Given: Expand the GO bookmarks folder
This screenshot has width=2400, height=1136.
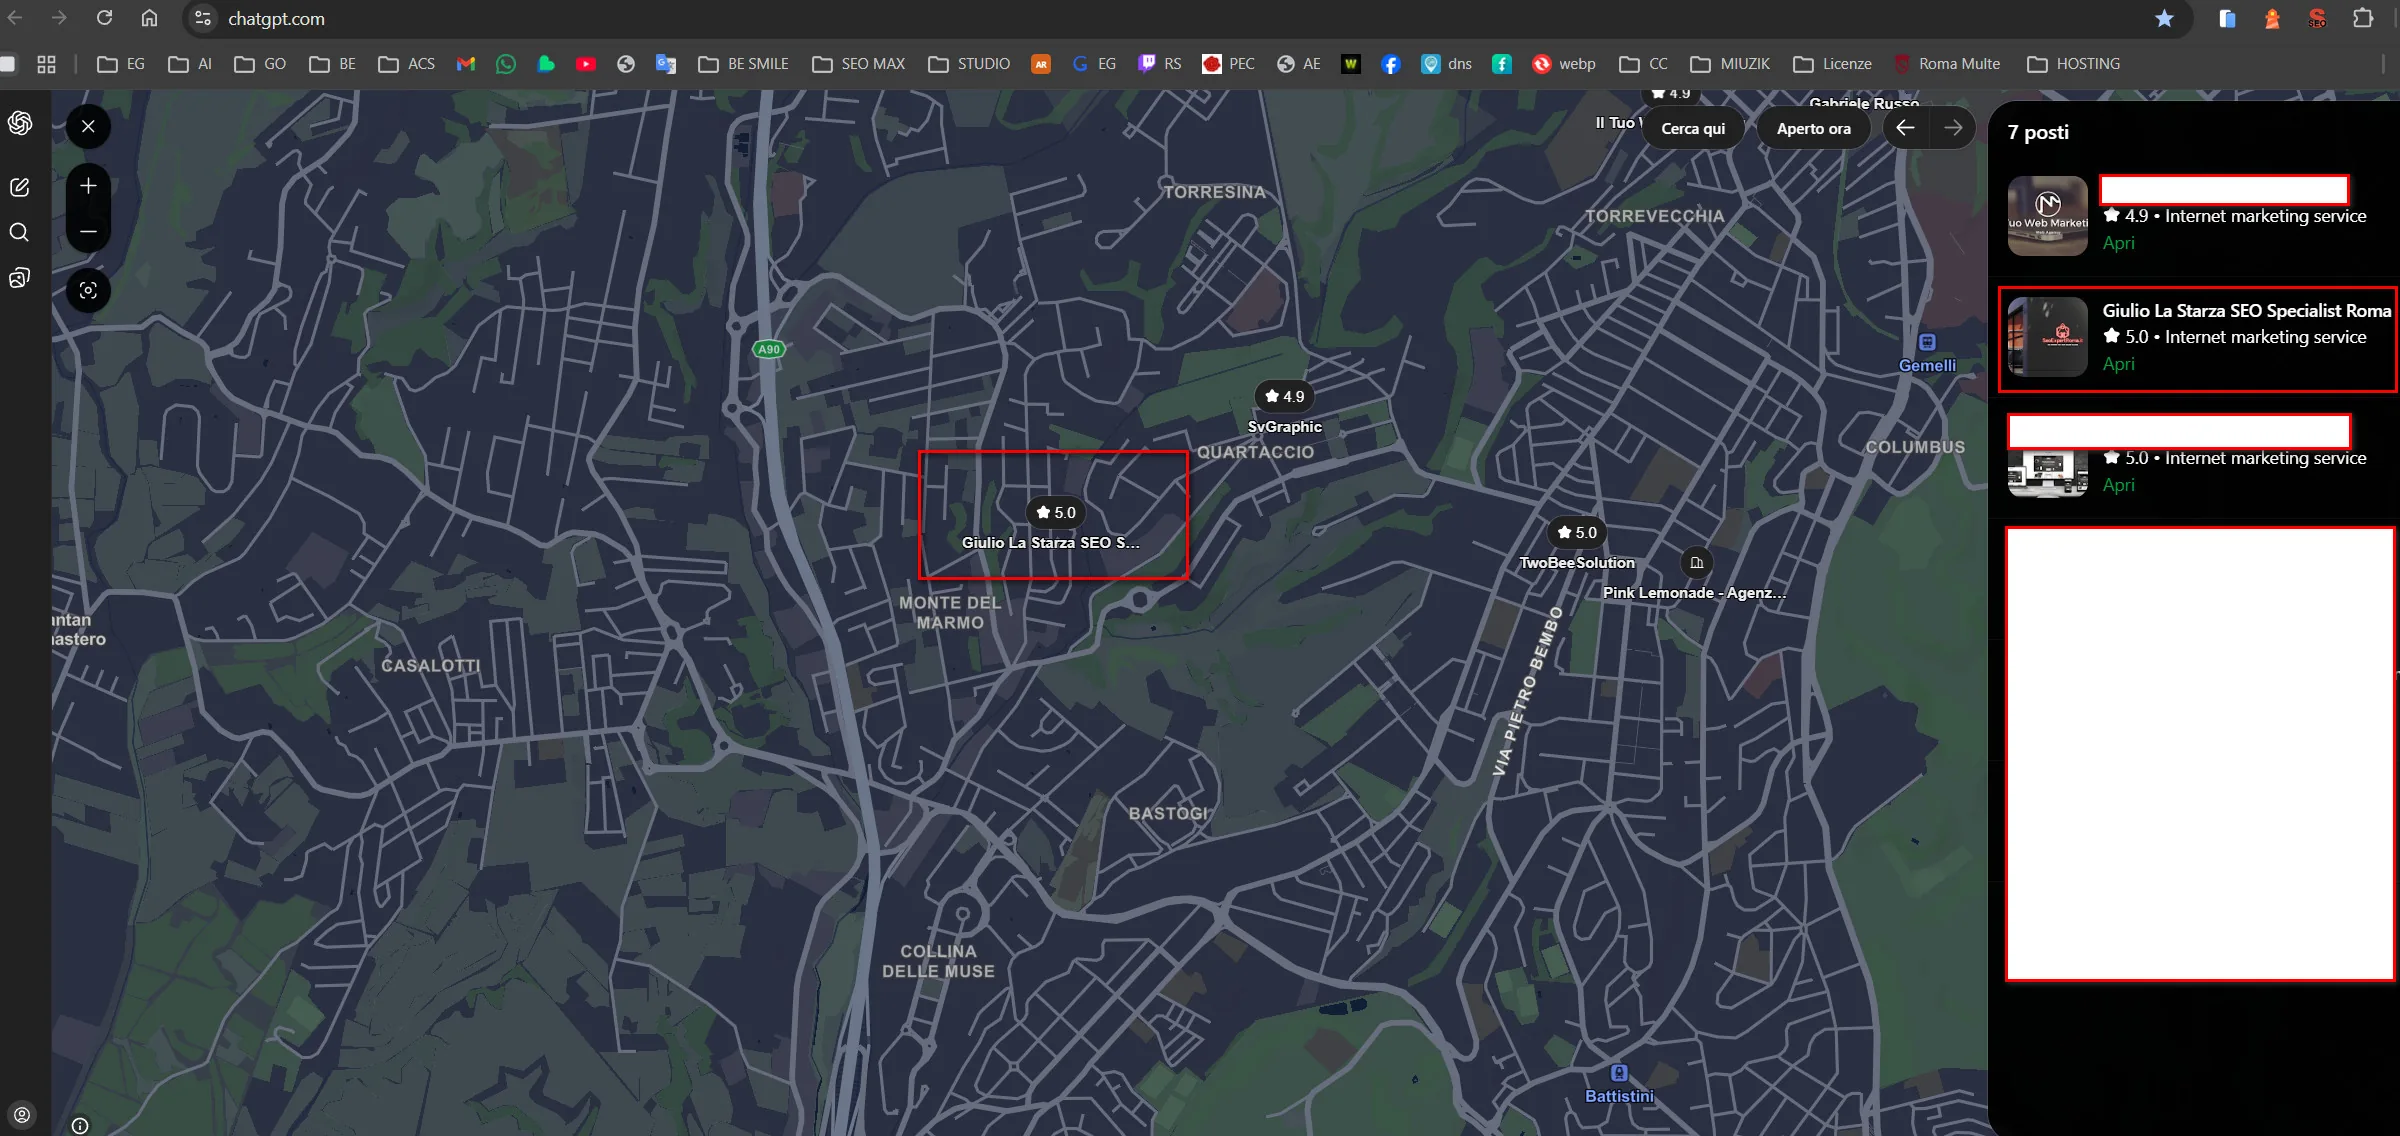Looking at the screenshot, I should [x=260, y=64].
